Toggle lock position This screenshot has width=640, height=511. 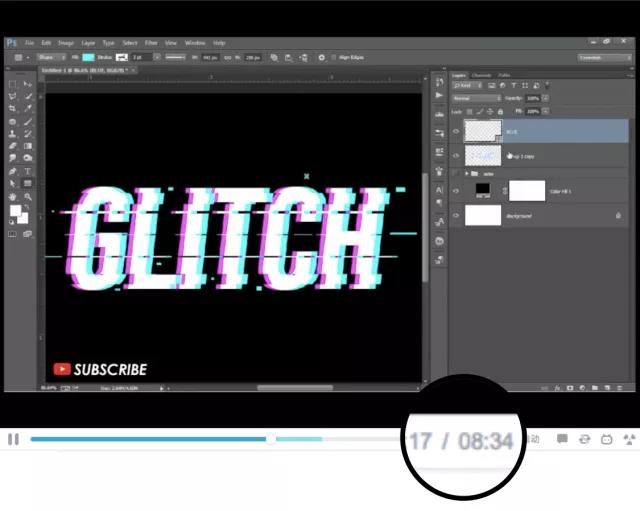pyautogui.click(x=490, y=111)
